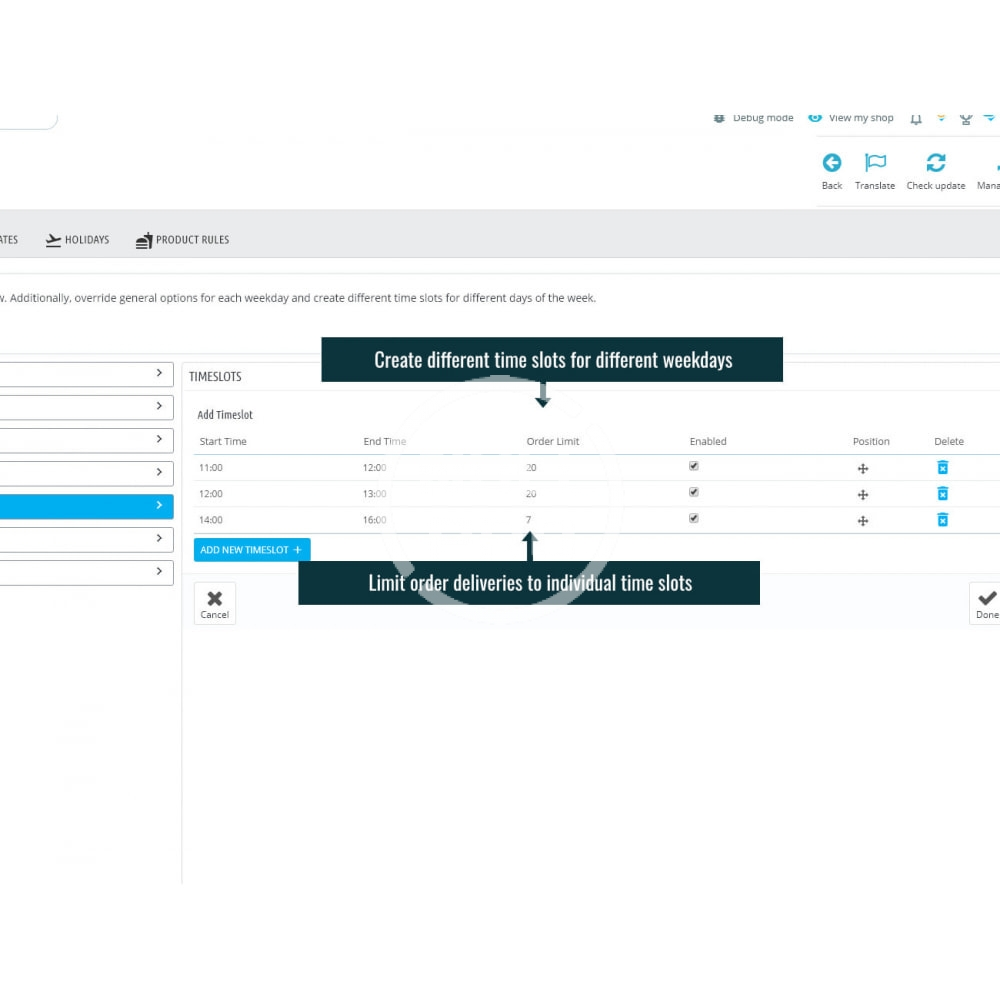The image size is (1000, 1000).
Task: Click Add New Timeslot button
Action: (x=251, y=550)
